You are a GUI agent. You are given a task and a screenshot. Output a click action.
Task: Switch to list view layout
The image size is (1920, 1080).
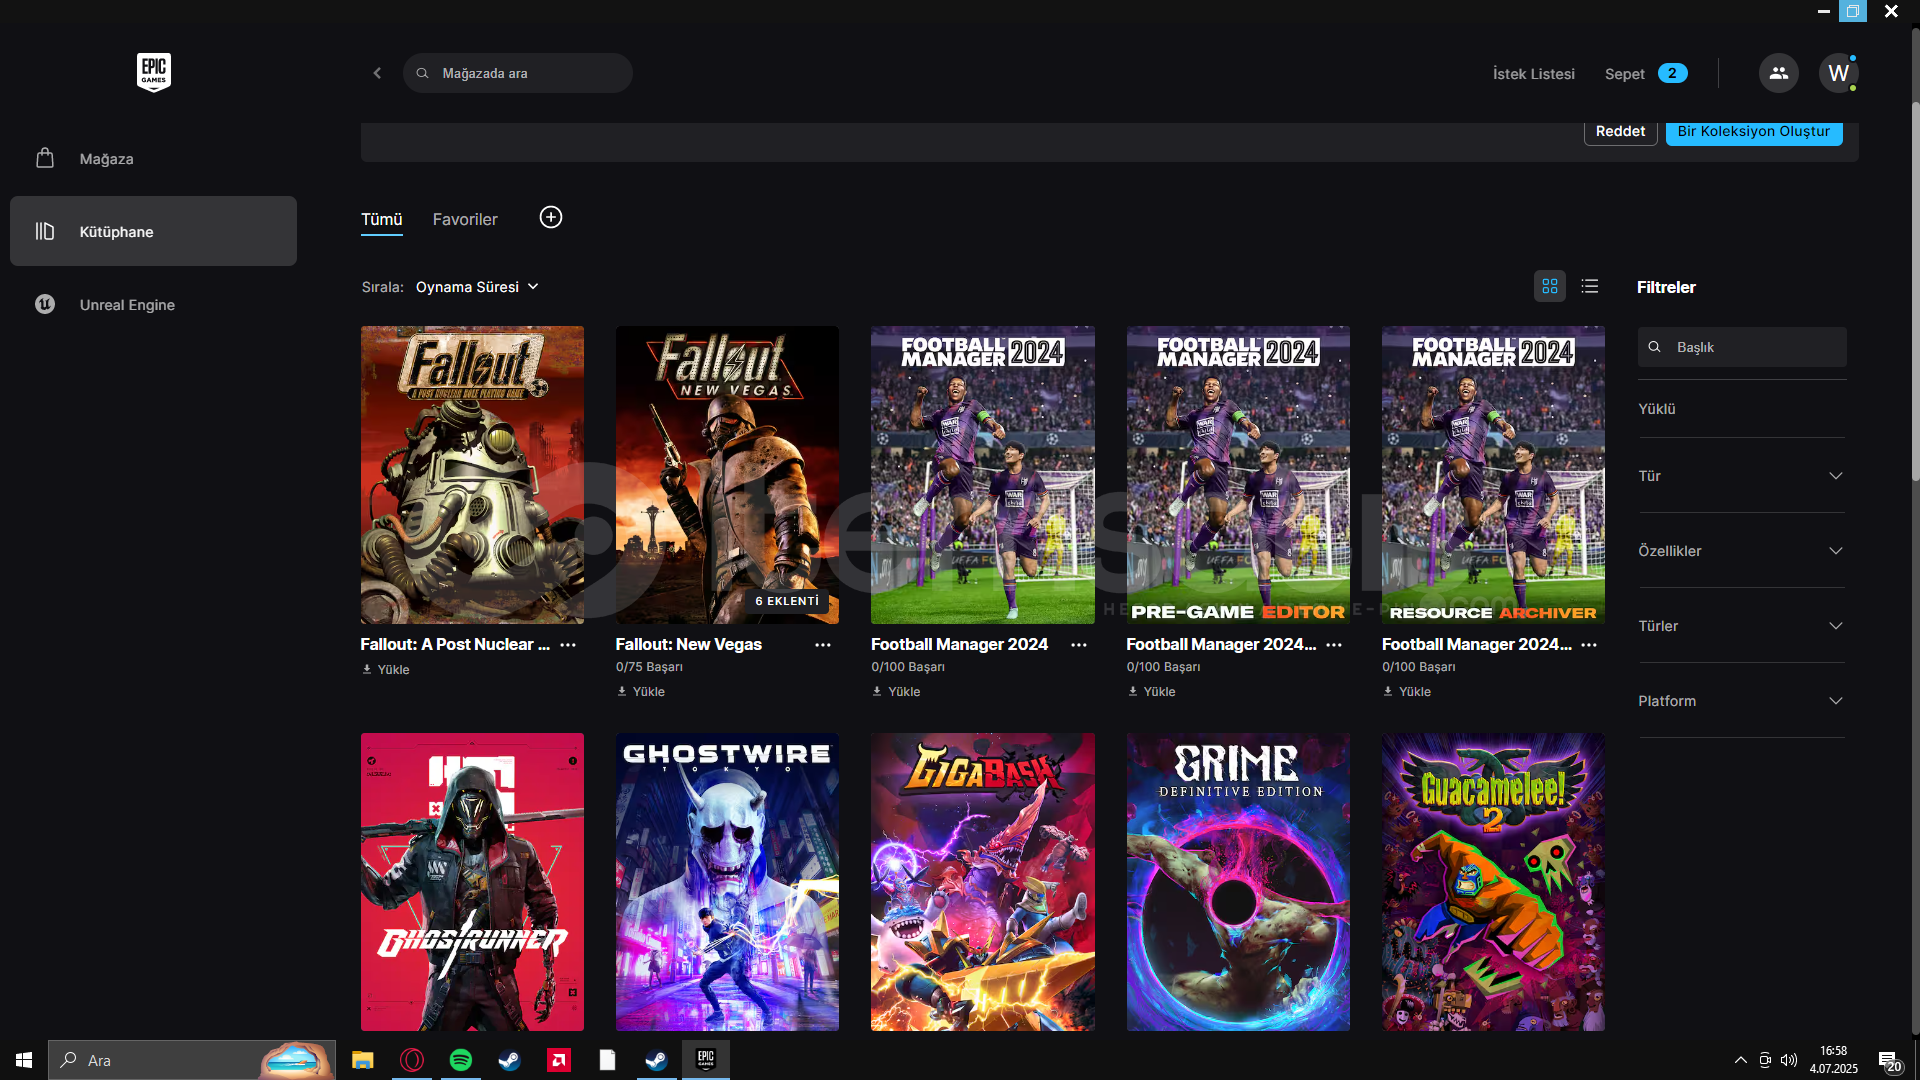point(1590,287)
